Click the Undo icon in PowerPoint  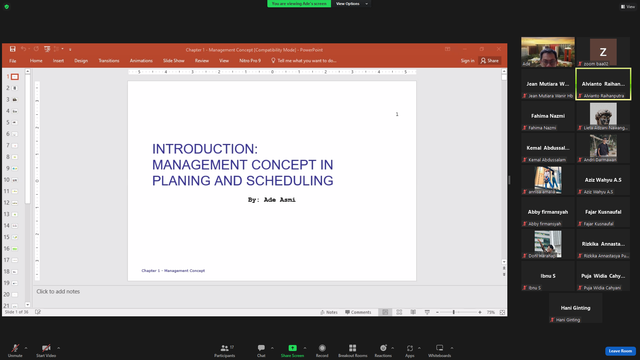pyautogui.click(x=23, y=49)
